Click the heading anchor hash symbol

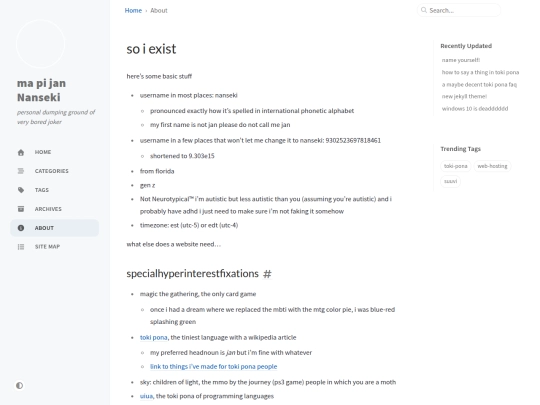[267, 274]
